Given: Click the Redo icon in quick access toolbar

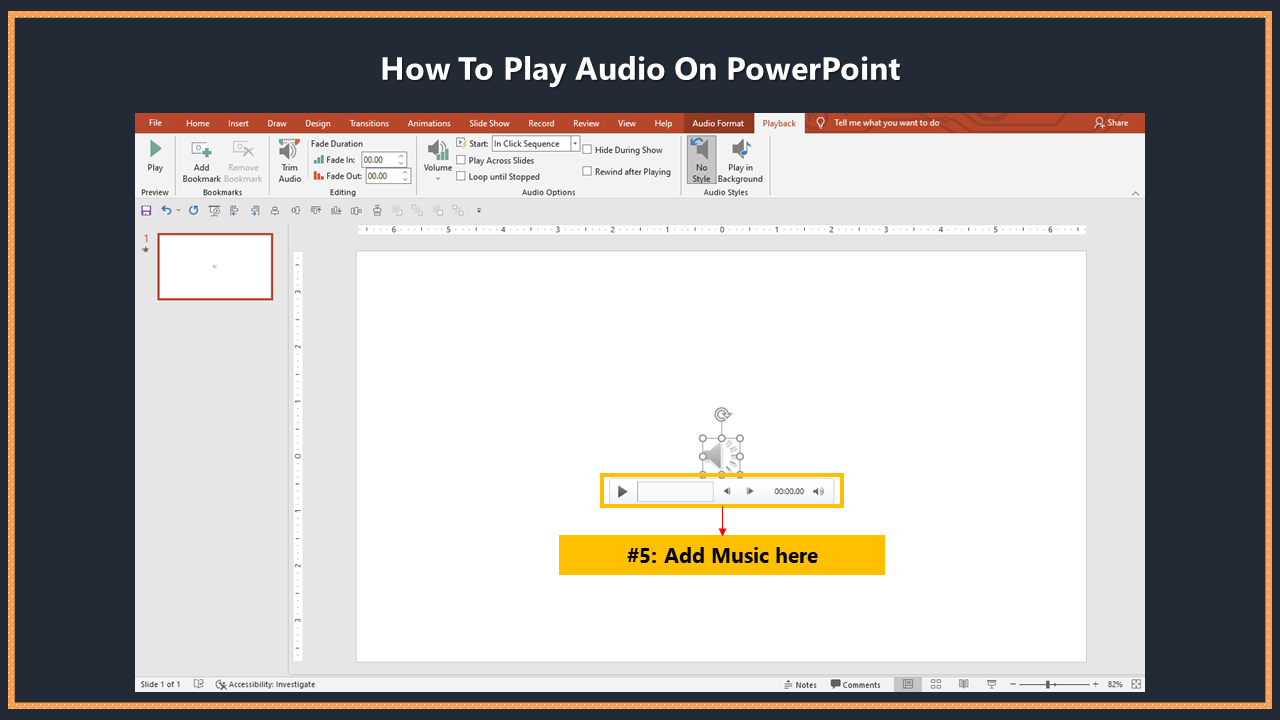Looking at the screenshot, I should (x=193, y=210).
